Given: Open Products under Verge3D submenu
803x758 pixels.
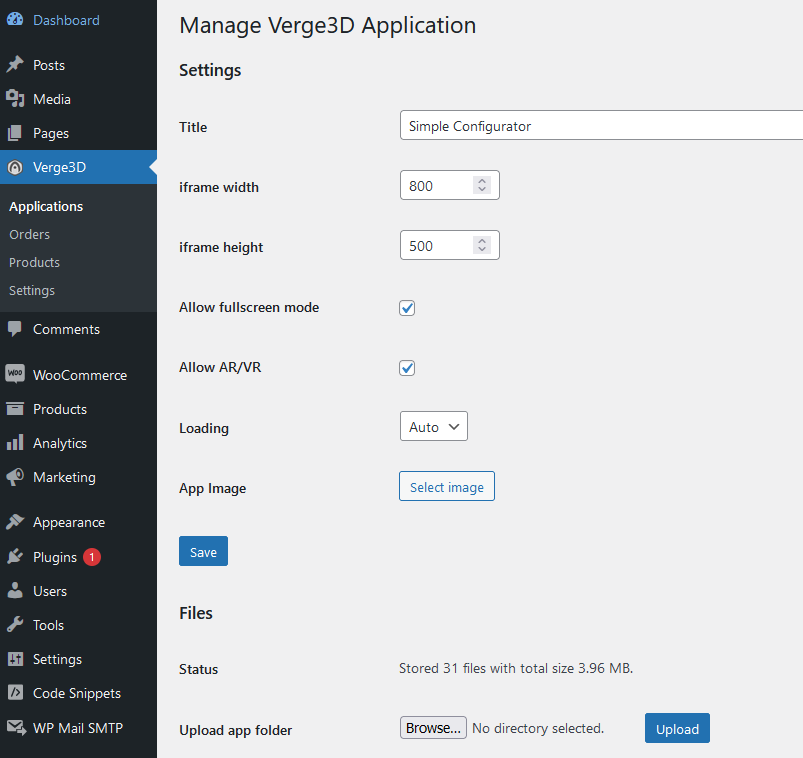Looking at the screenshot, I should (34, 263).
